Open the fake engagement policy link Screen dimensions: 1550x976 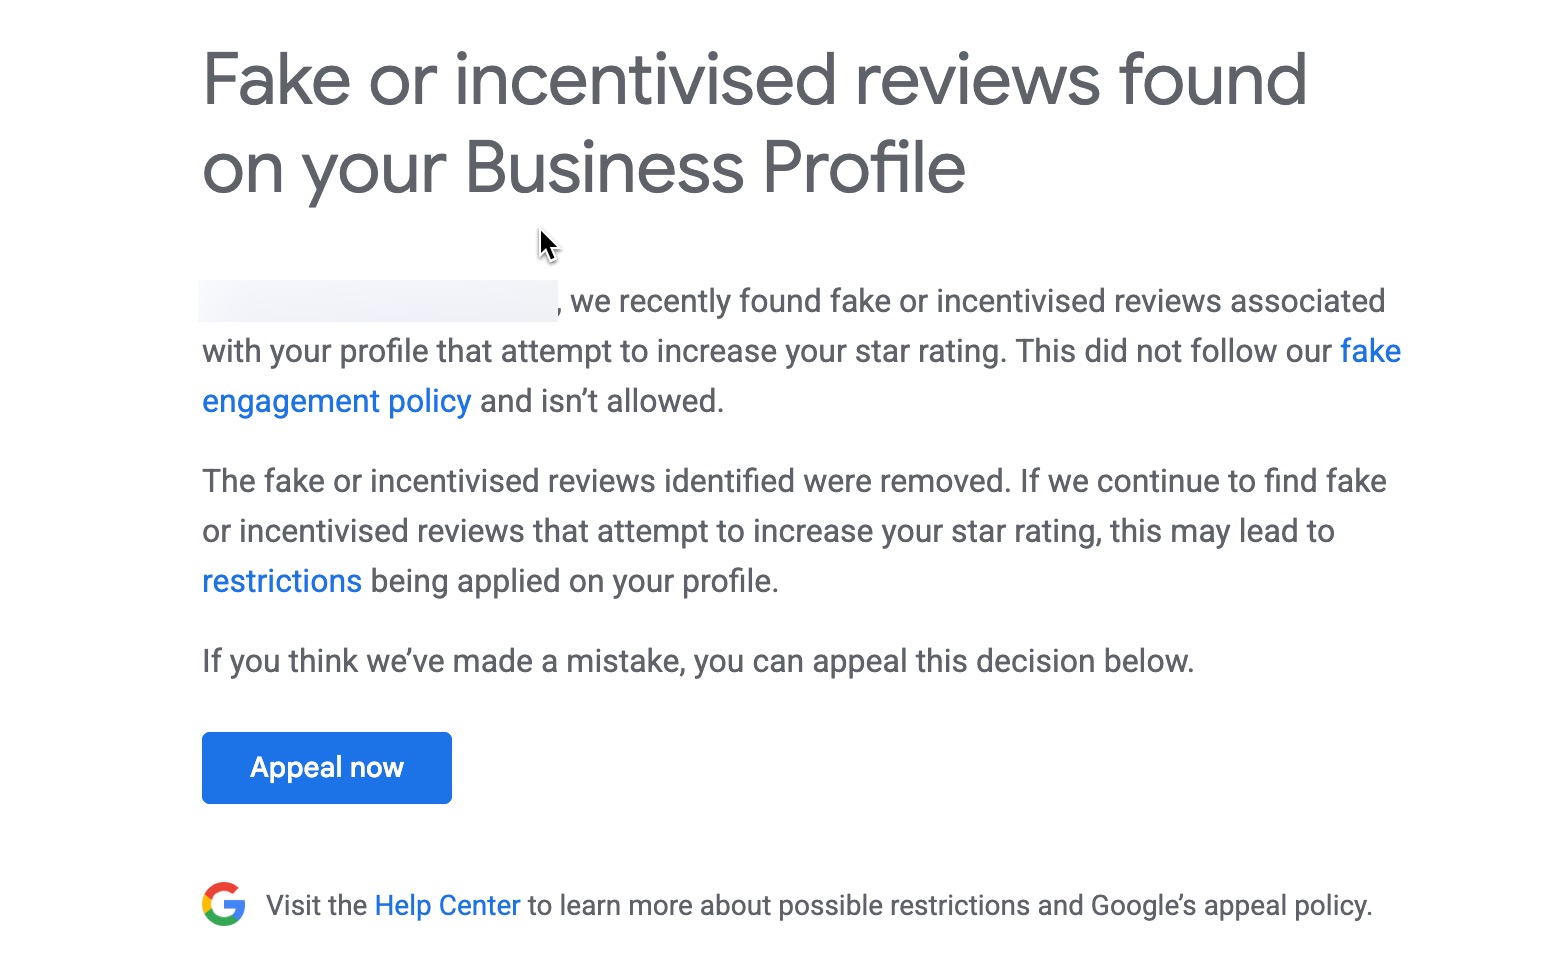(x=337, y=401)
